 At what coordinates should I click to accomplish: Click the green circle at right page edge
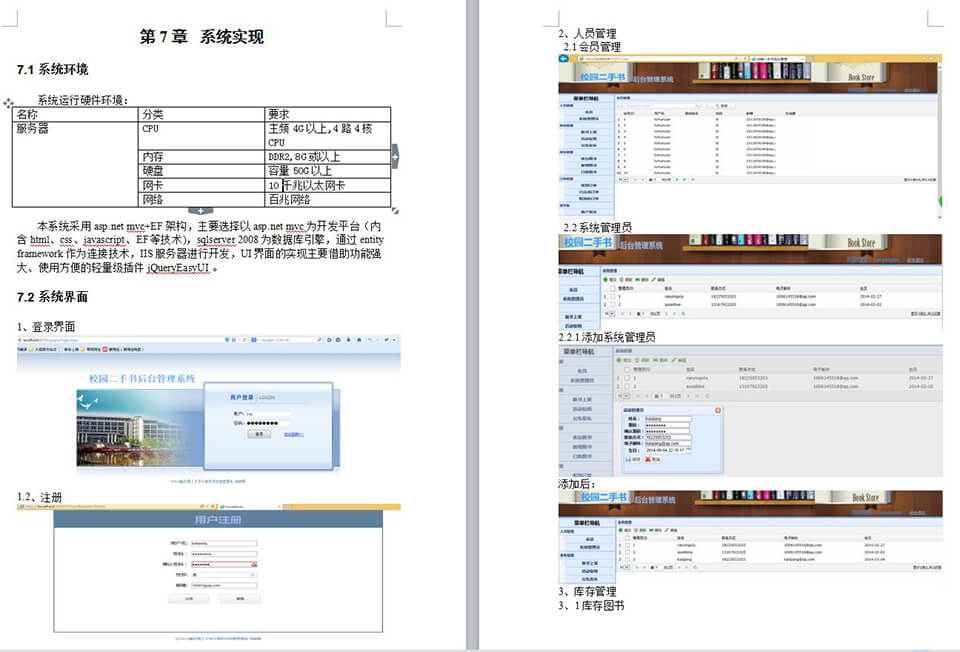coord(940,201)
